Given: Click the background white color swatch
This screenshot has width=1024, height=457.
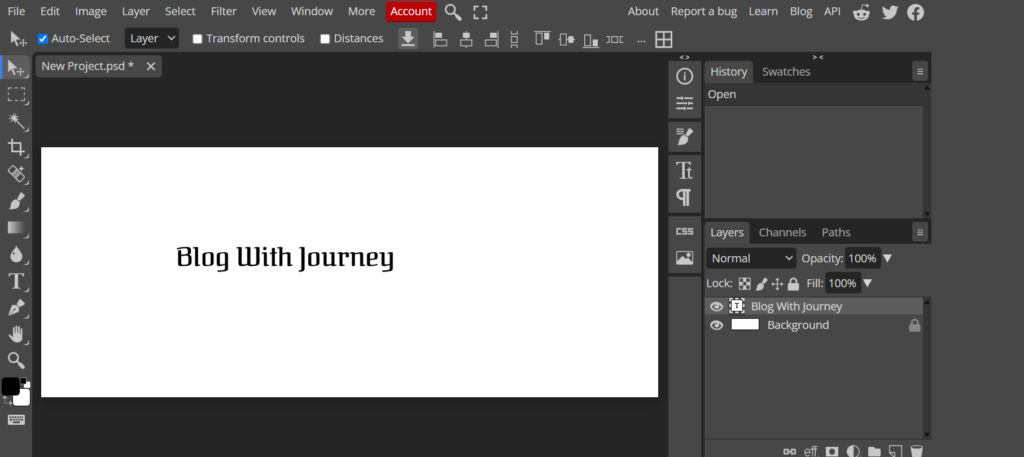Looking at the screenshot, I should [22, 397].
